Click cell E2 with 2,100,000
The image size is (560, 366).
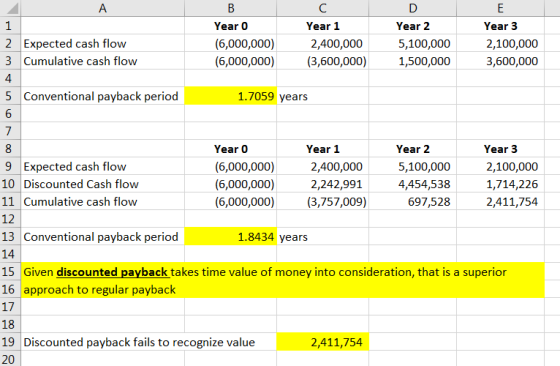point(500,44)
